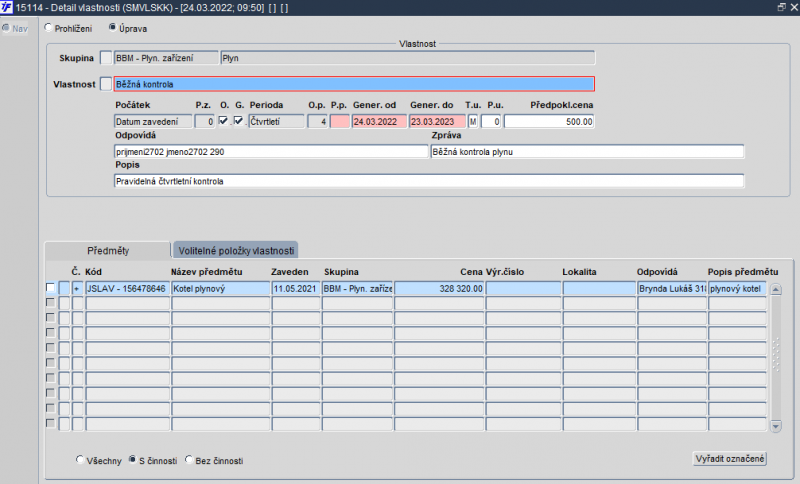The width and height of the screenshot is (800, 484).
Task: Click the plus button in Kotel plynový row
Action: click(77, 288)
